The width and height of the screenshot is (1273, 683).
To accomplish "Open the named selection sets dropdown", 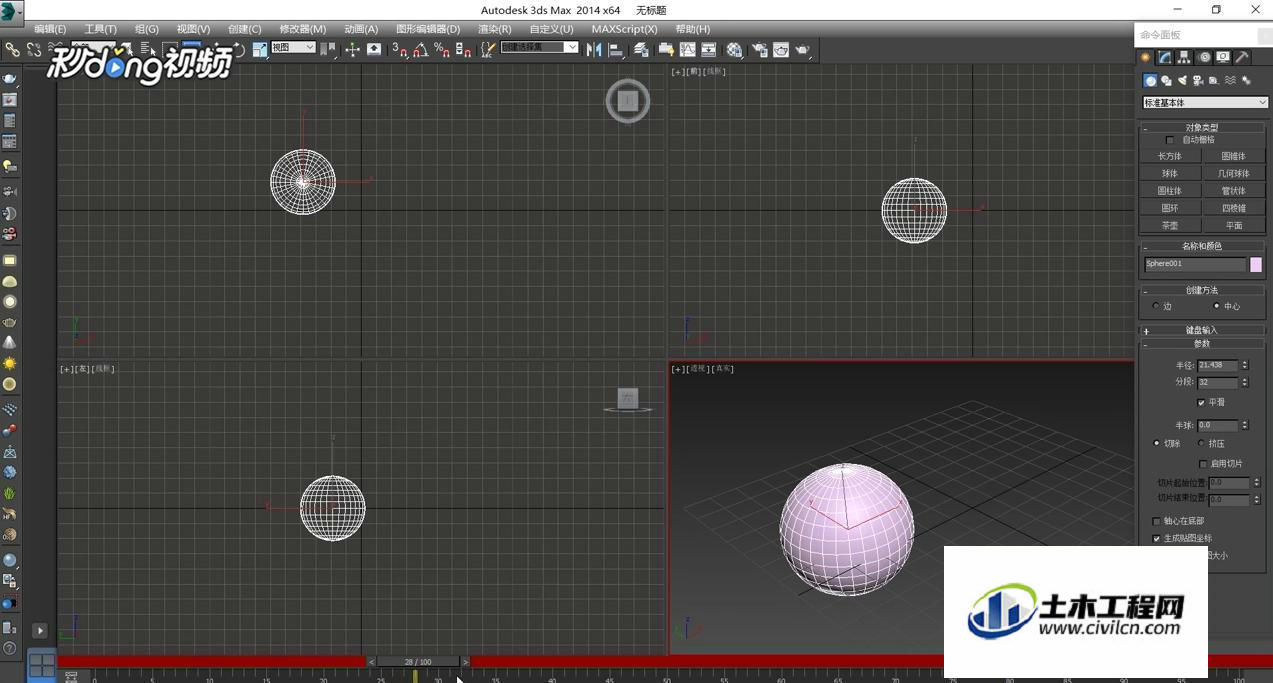I will (x=539, y=47).
